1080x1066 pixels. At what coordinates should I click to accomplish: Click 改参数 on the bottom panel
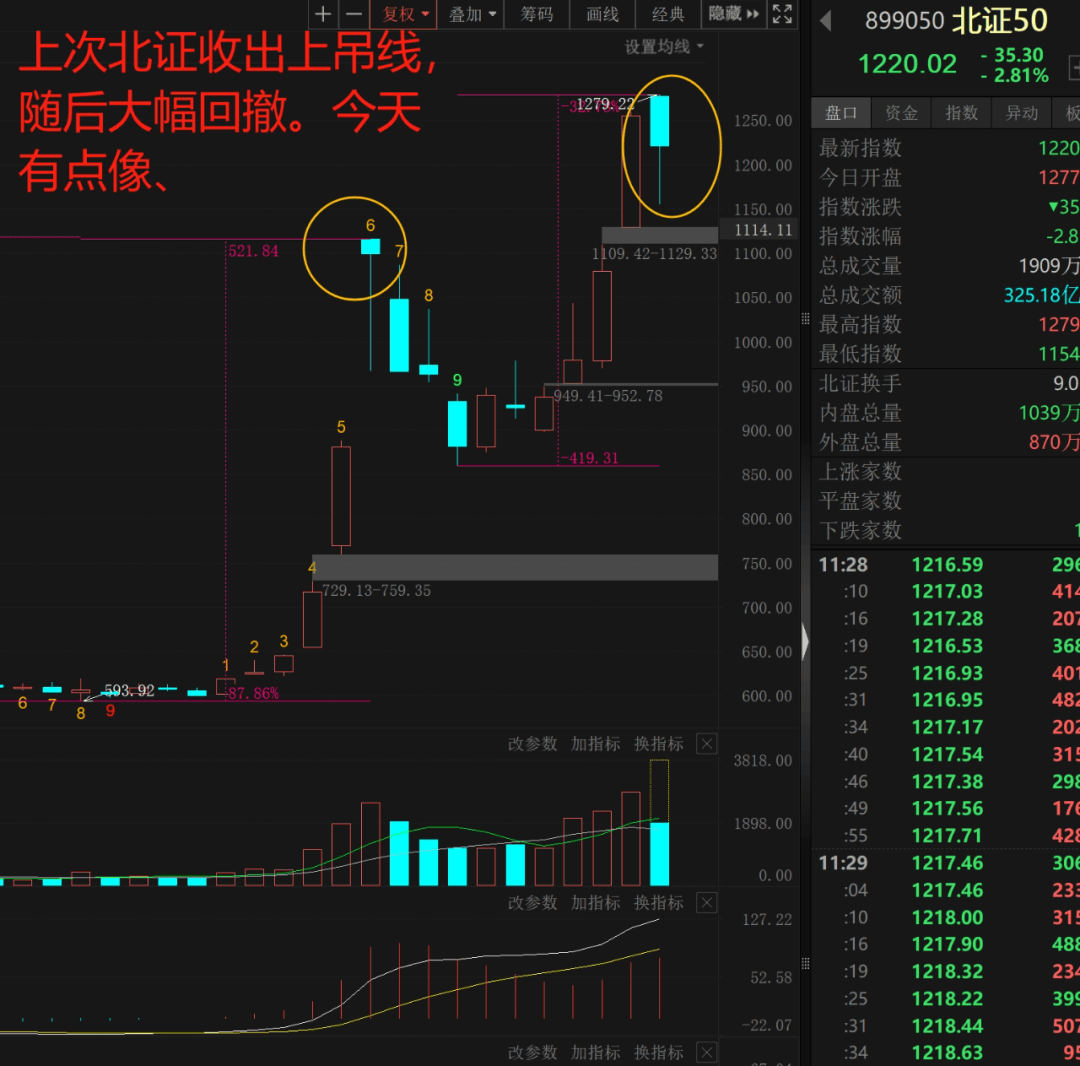pyautogui.click(x=532, y=1052)
